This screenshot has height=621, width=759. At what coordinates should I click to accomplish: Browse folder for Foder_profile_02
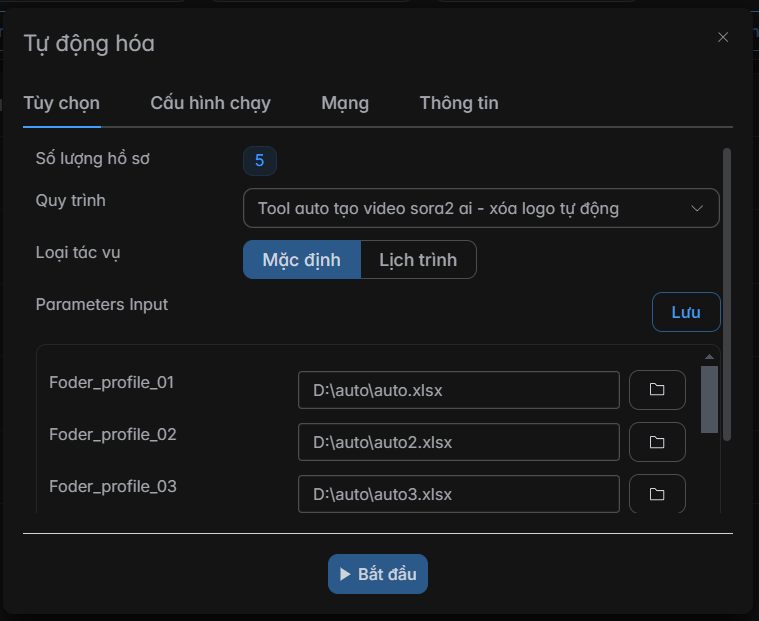point(657,442)
